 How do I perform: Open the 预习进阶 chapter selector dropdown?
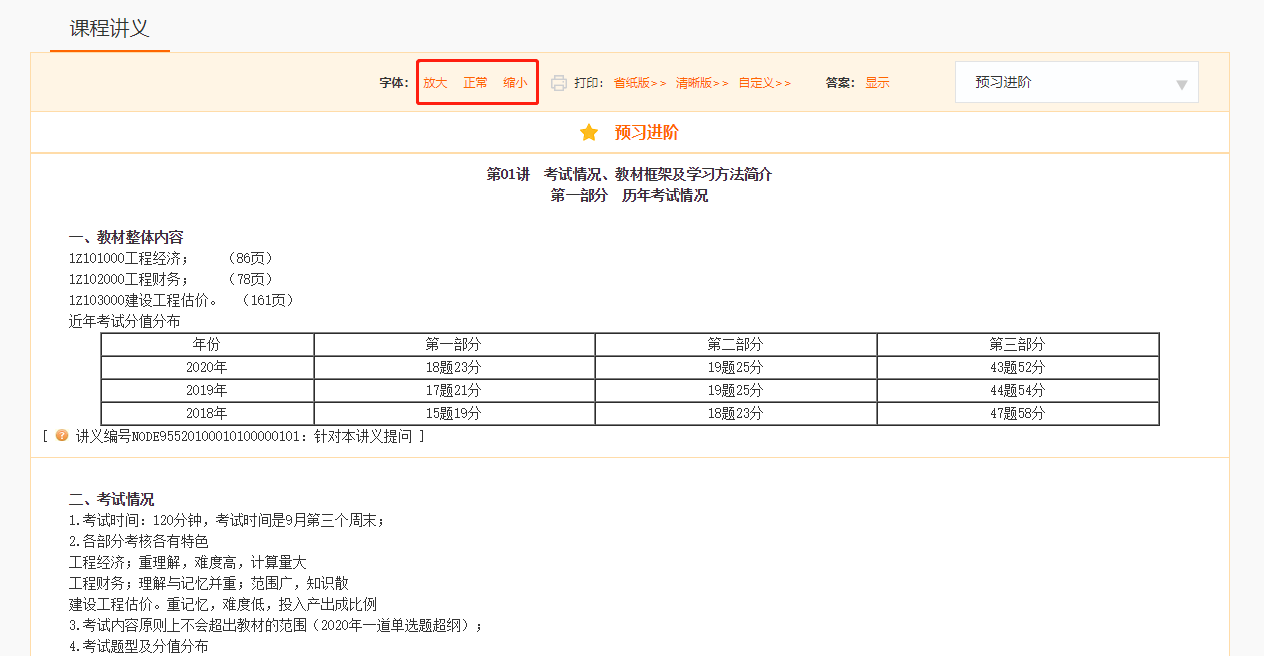click(x=1077, y=82)
